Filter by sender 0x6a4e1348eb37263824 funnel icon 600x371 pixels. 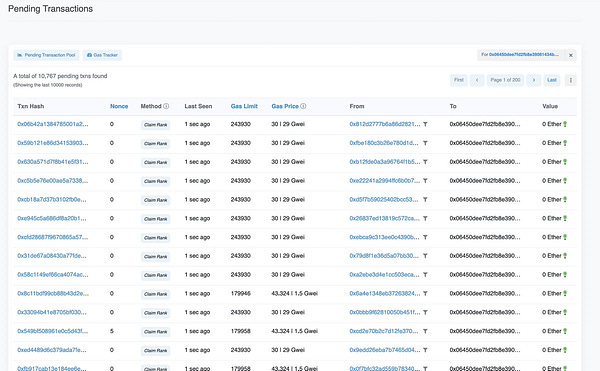point(425,294)
